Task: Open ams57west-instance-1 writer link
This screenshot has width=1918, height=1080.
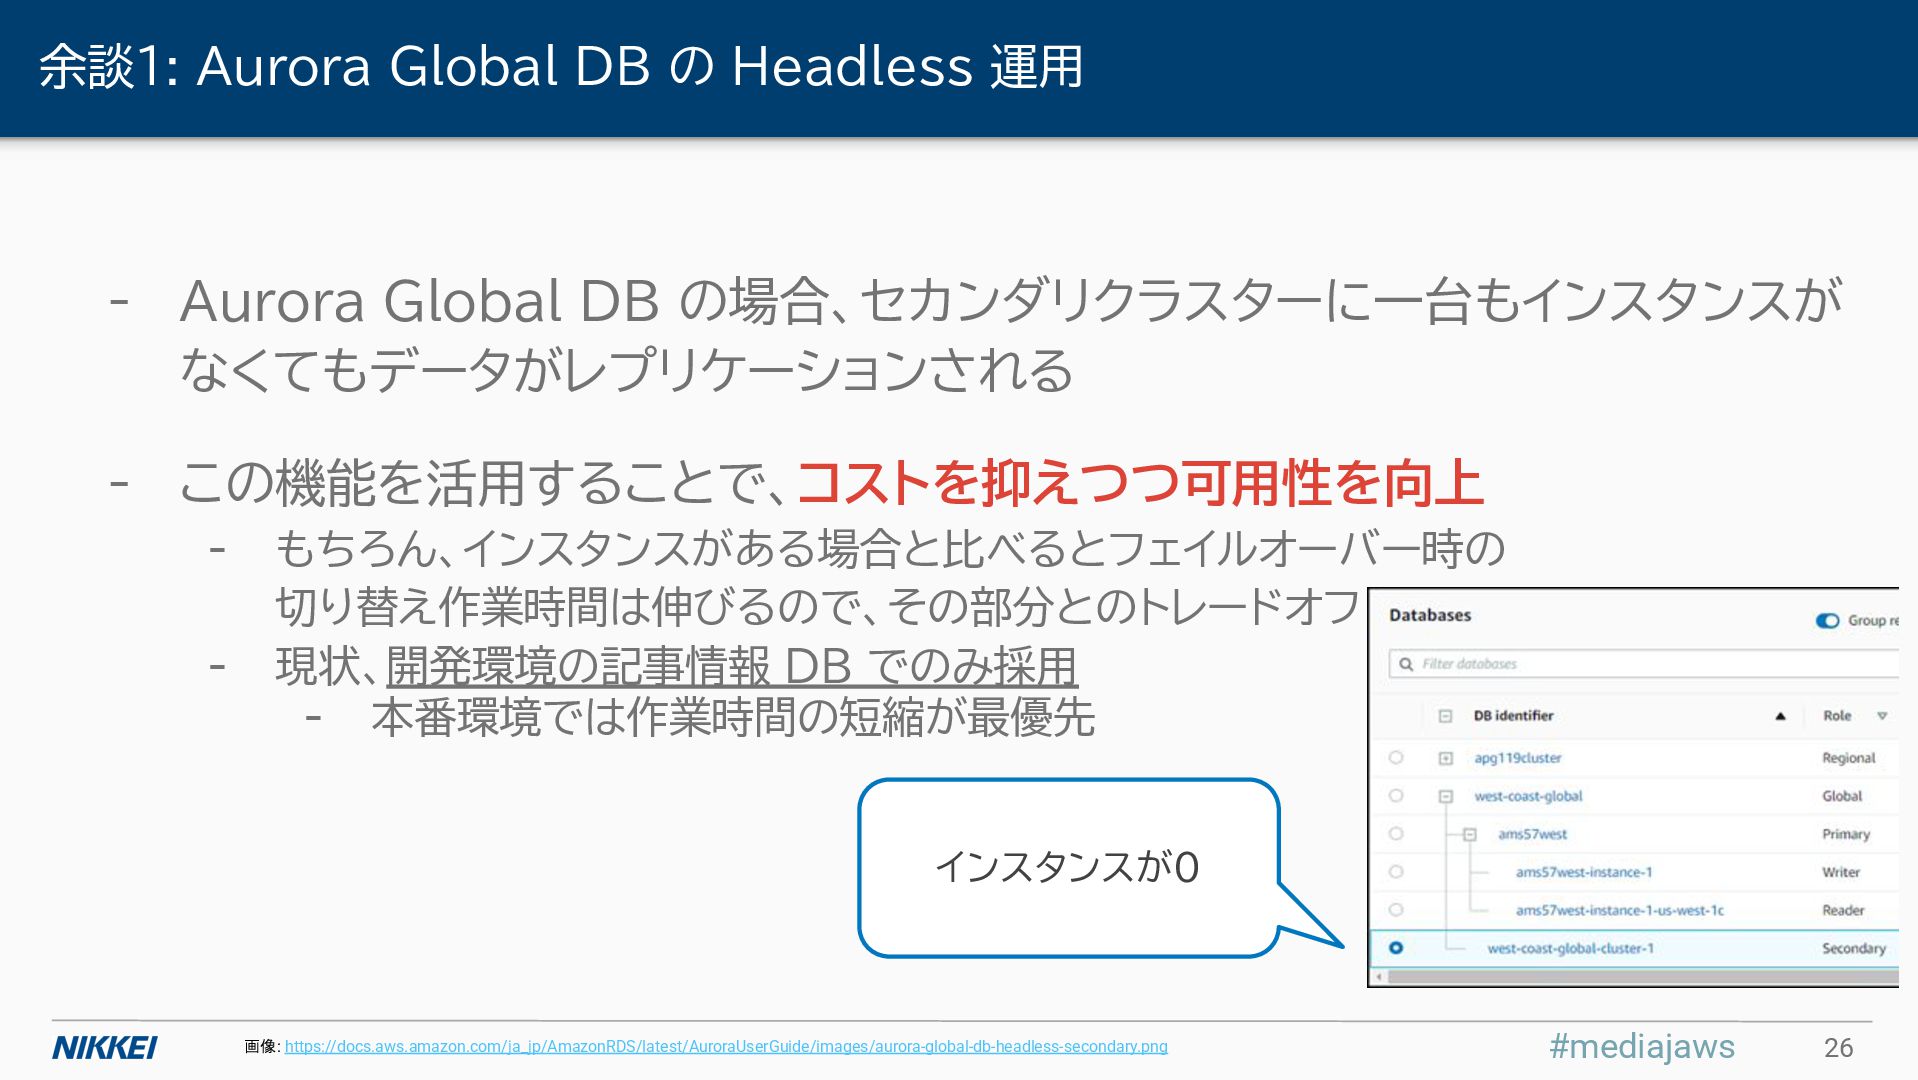Action: point(1583,872)
